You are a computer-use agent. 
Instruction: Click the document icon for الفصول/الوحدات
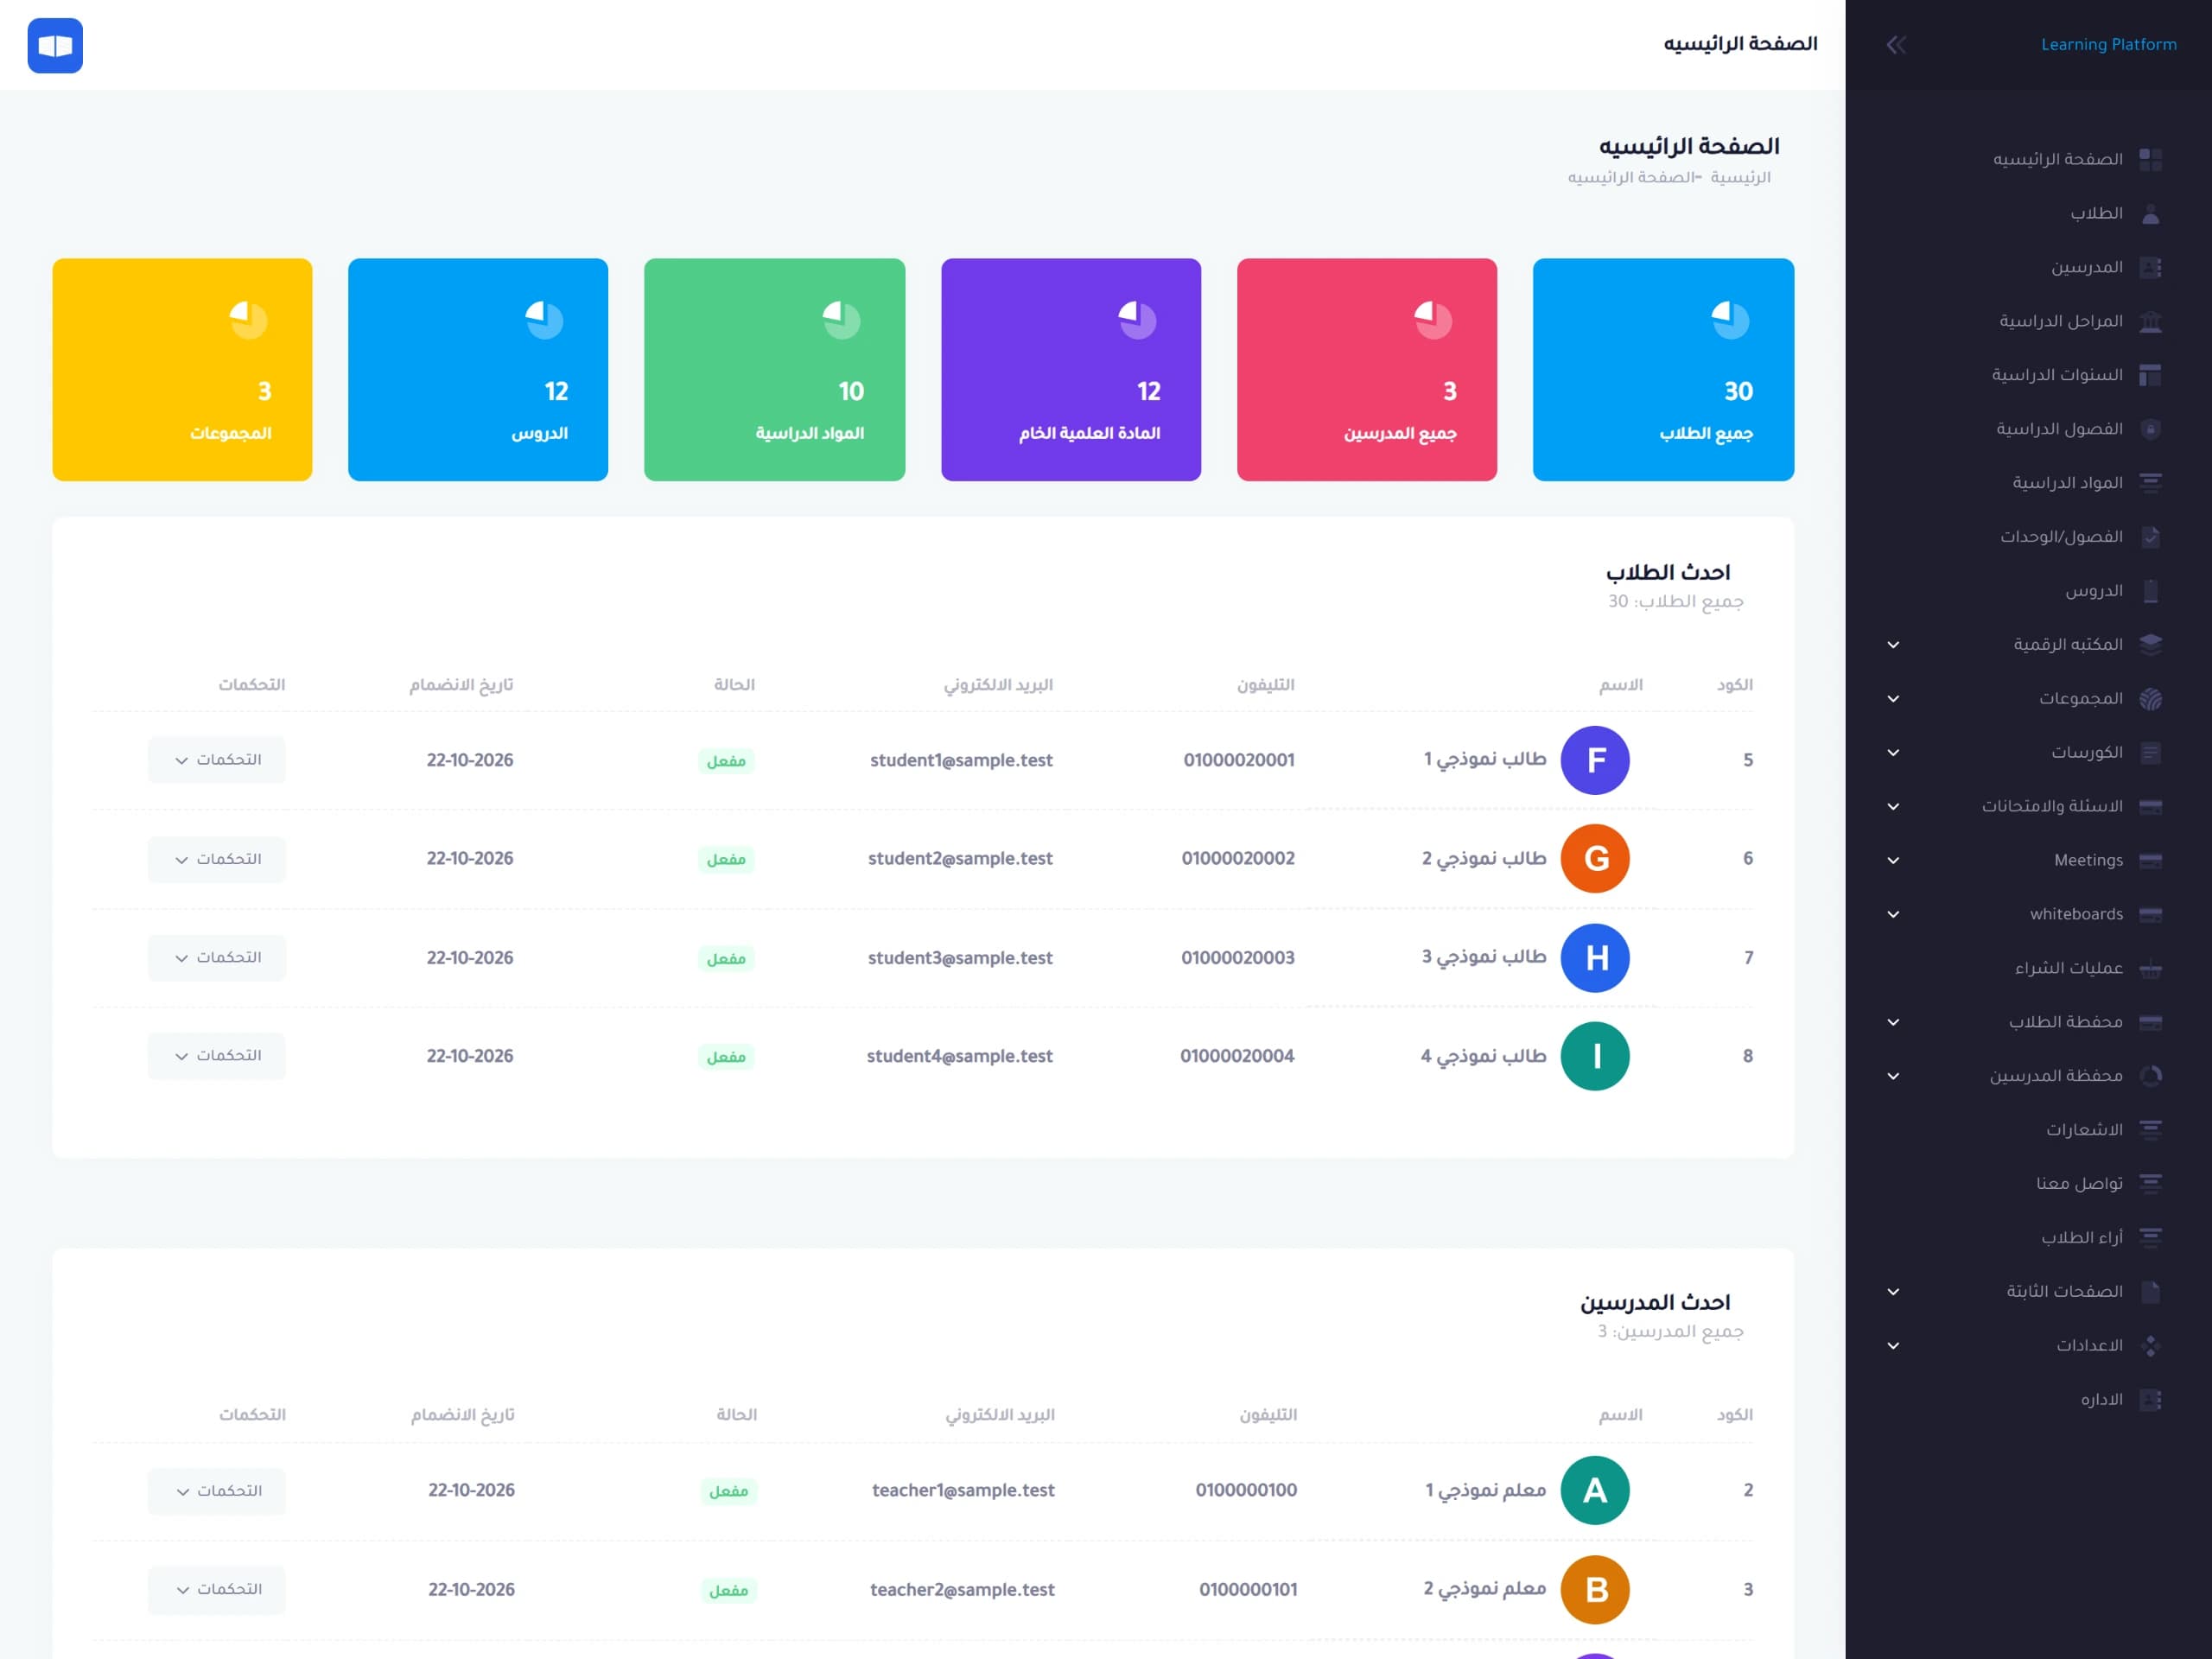click(x=2150, y=537)
